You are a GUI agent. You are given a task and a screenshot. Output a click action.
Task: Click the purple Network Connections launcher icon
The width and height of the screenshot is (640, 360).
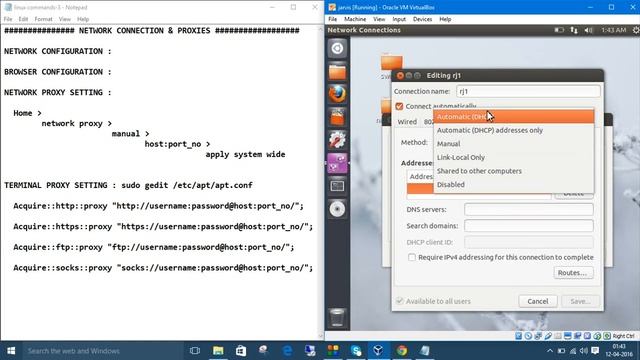(337, 163)
